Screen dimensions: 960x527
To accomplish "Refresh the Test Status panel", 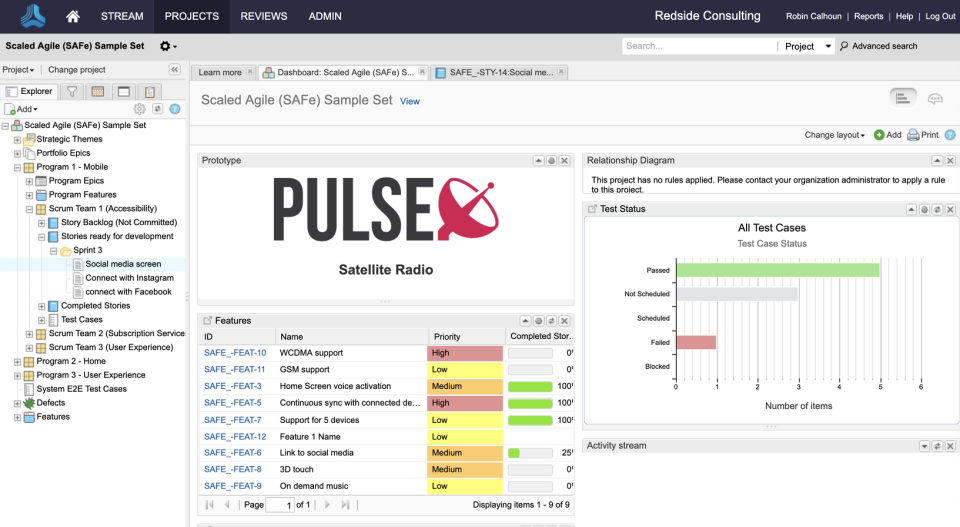I will 937,209.
